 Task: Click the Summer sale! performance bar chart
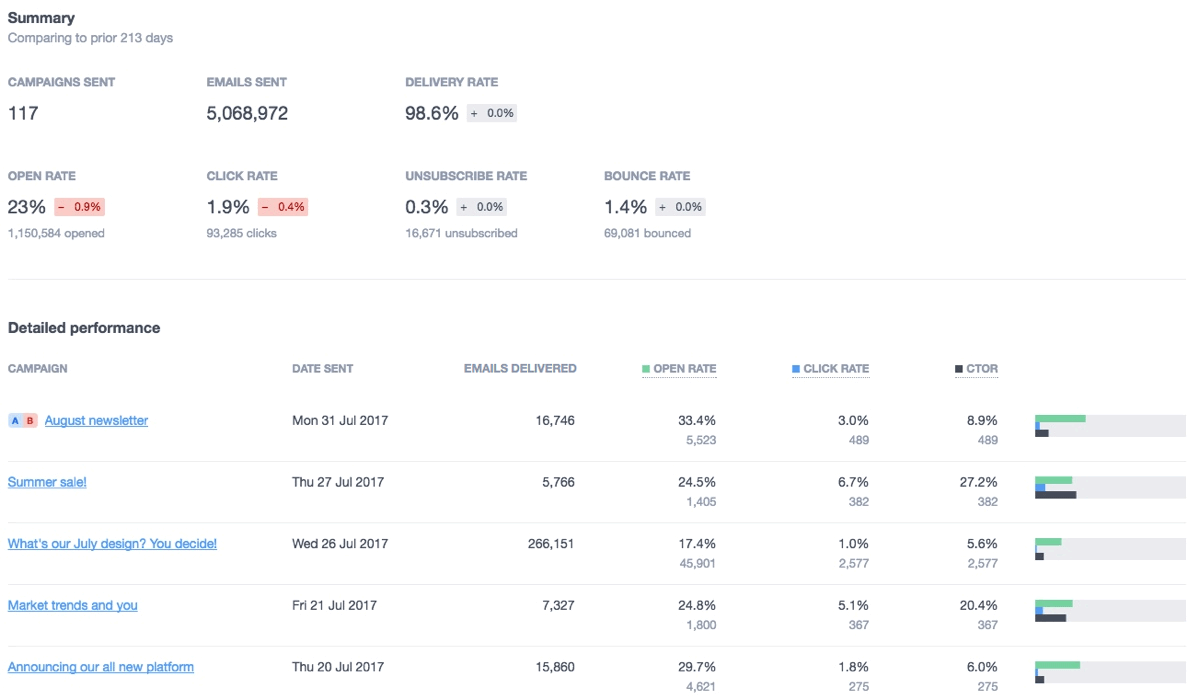[x=1110, y=487]
